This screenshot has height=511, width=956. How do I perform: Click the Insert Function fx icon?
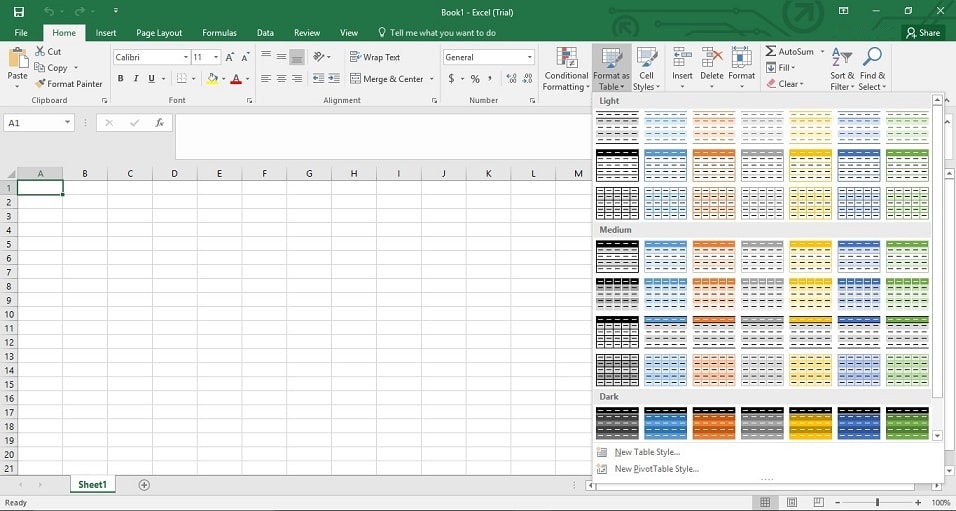[x=160, y=123]
